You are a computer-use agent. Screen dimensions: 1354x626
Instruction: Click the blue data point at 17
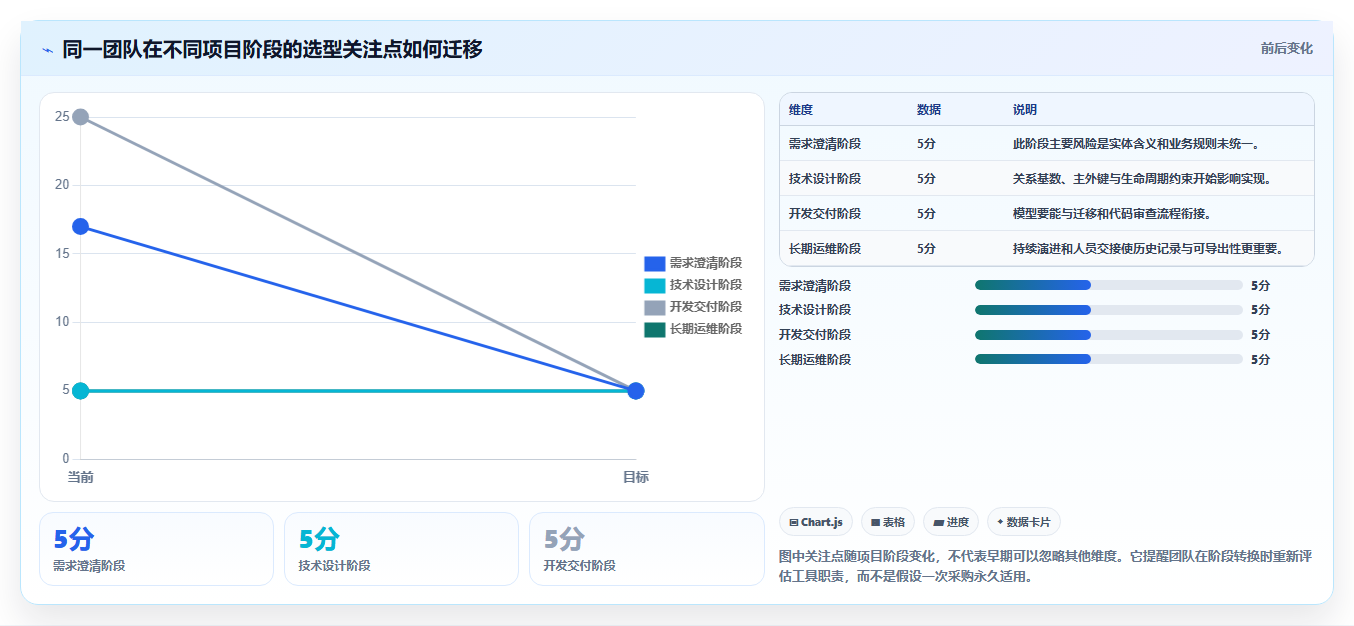pos(81,226)
